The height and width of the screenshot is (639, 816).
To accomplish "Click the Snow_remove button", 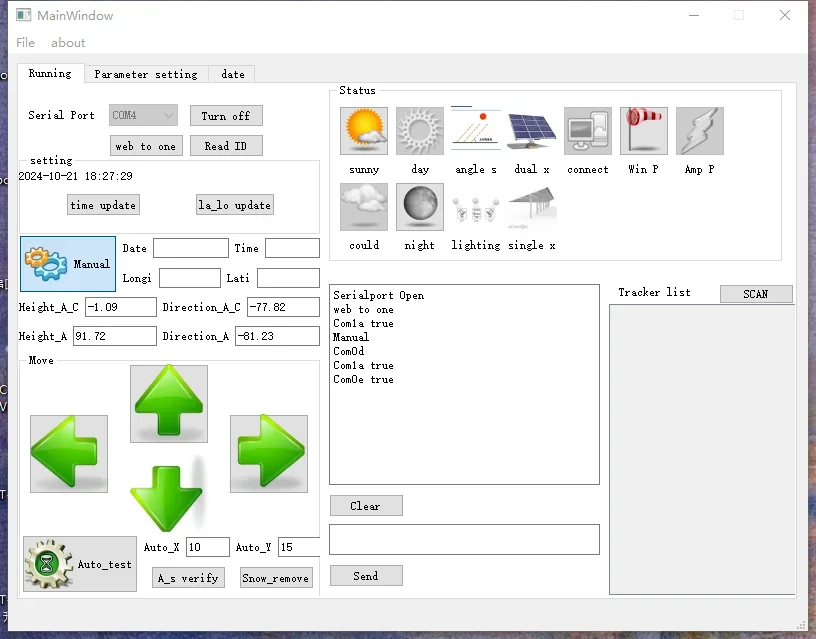I will 276,578.
